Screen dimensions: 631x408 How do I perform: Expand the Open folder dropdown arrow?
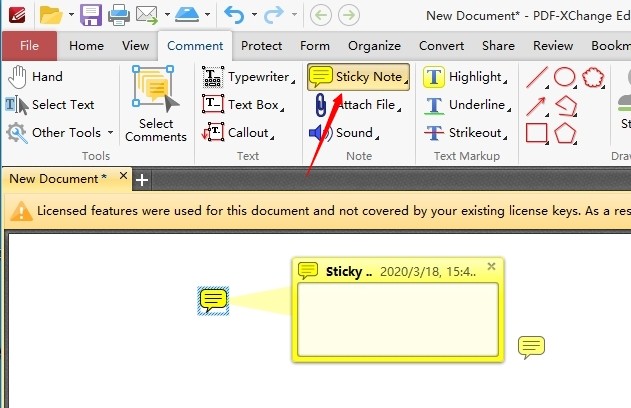71,15
